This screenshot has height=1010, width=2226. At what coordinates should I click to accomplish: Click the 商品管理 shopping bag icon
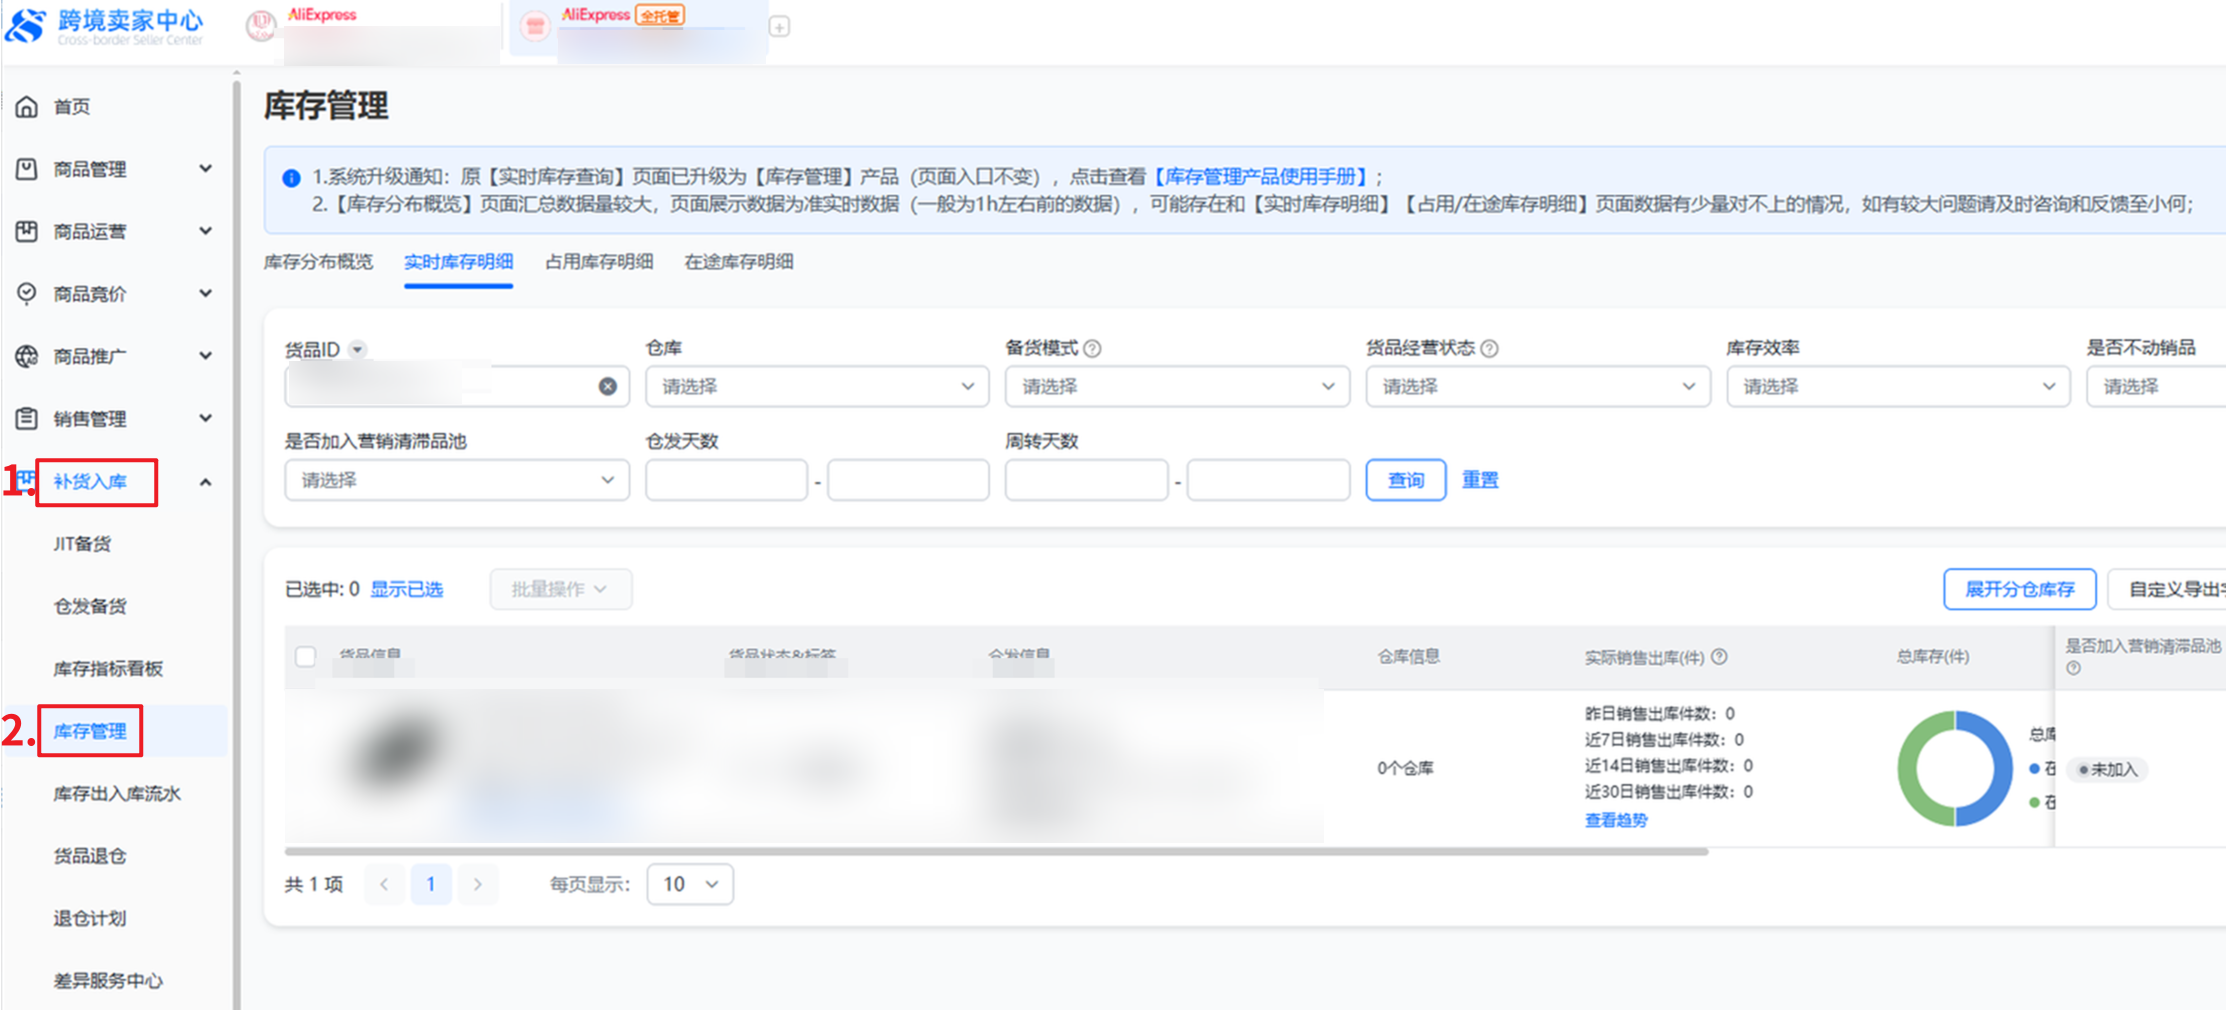coord(27,169)
